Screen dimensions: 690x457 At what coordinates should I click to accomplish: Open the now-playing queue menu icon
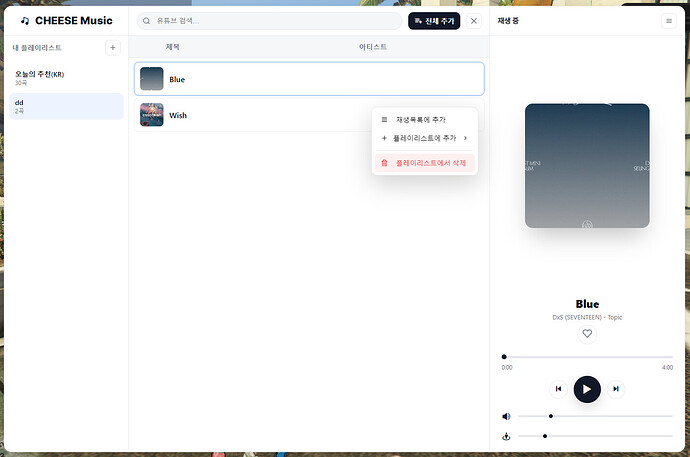click(x=669, y=21)
